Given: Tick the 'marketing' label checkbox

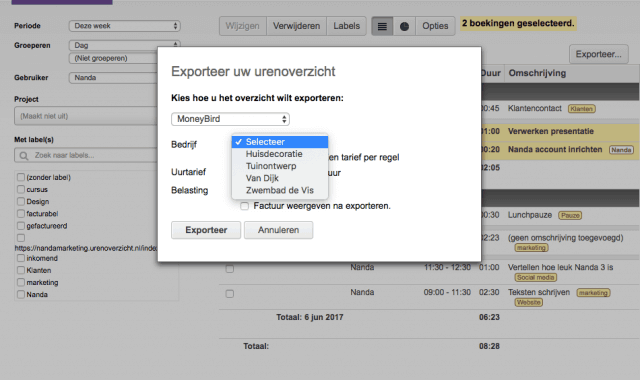Looking at the screenshot, I should coord(21,282).
